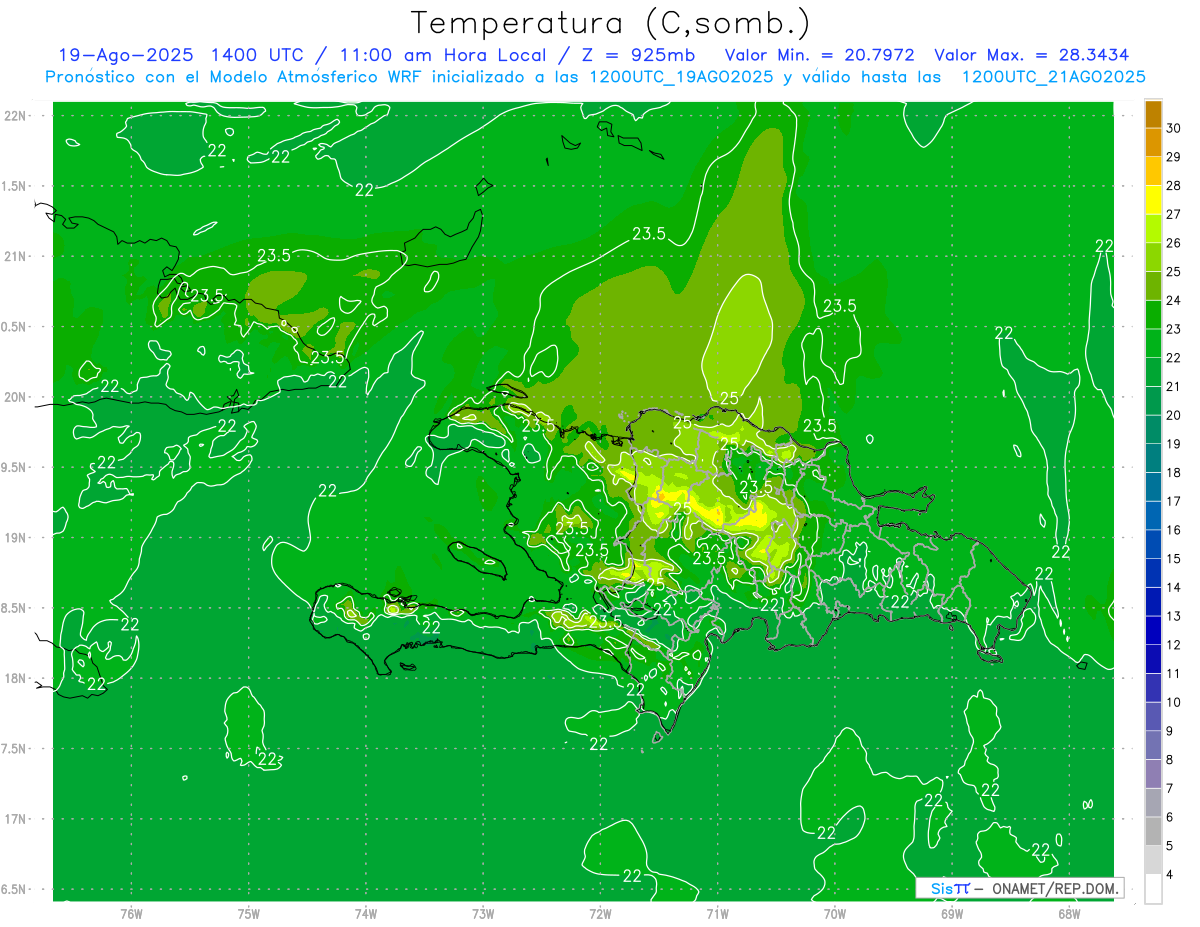This screenshot has width=1200, height=927.
Task: Click the "Valor Min. = 20.7972" value
Action: coord(819,55)
